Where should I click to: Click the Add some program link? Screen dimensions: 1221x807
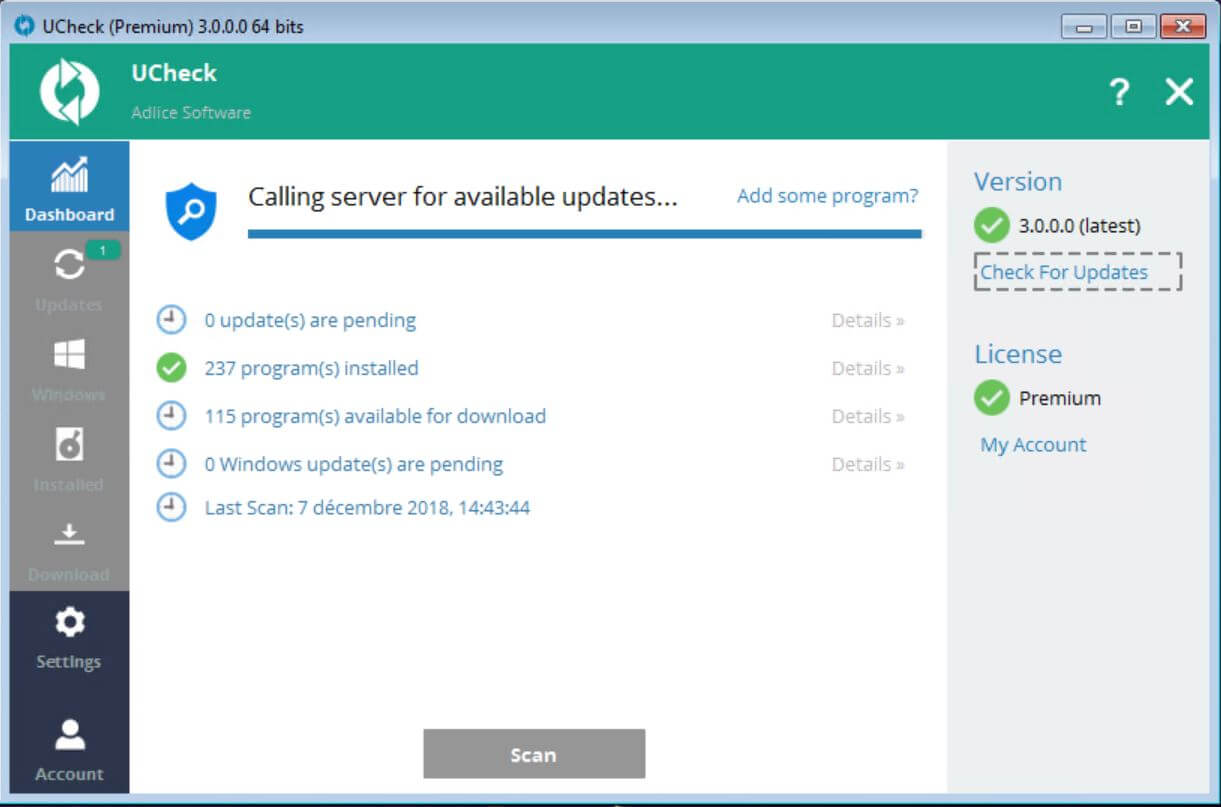(826, 195)
